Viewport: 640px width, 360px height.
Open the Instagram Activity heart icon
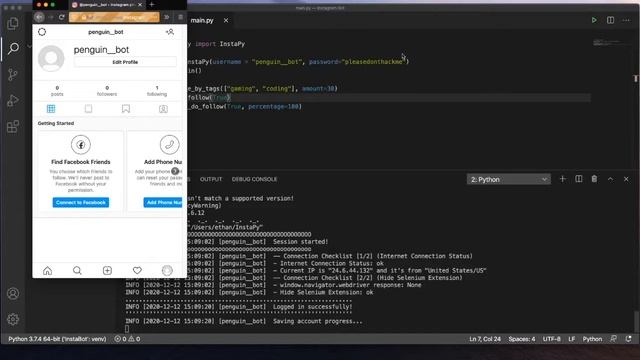(137, 270)
